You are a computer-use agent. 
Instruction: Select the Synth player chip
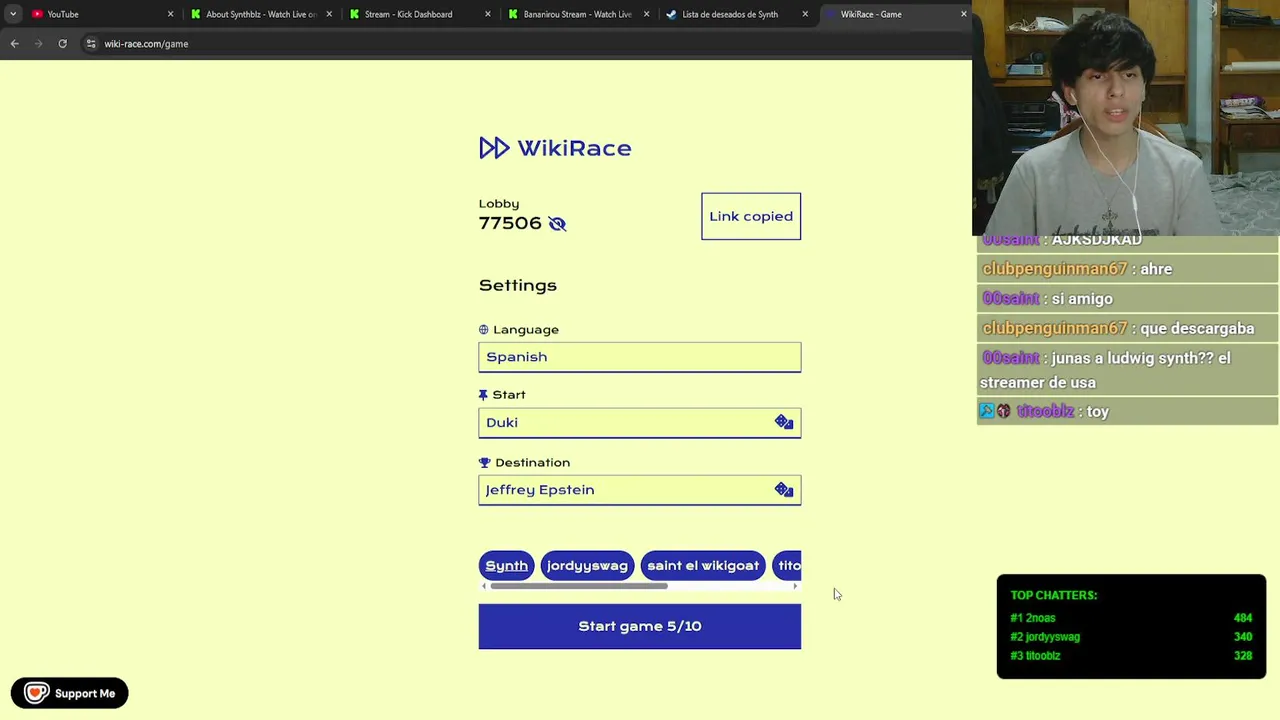click(507, 566)
